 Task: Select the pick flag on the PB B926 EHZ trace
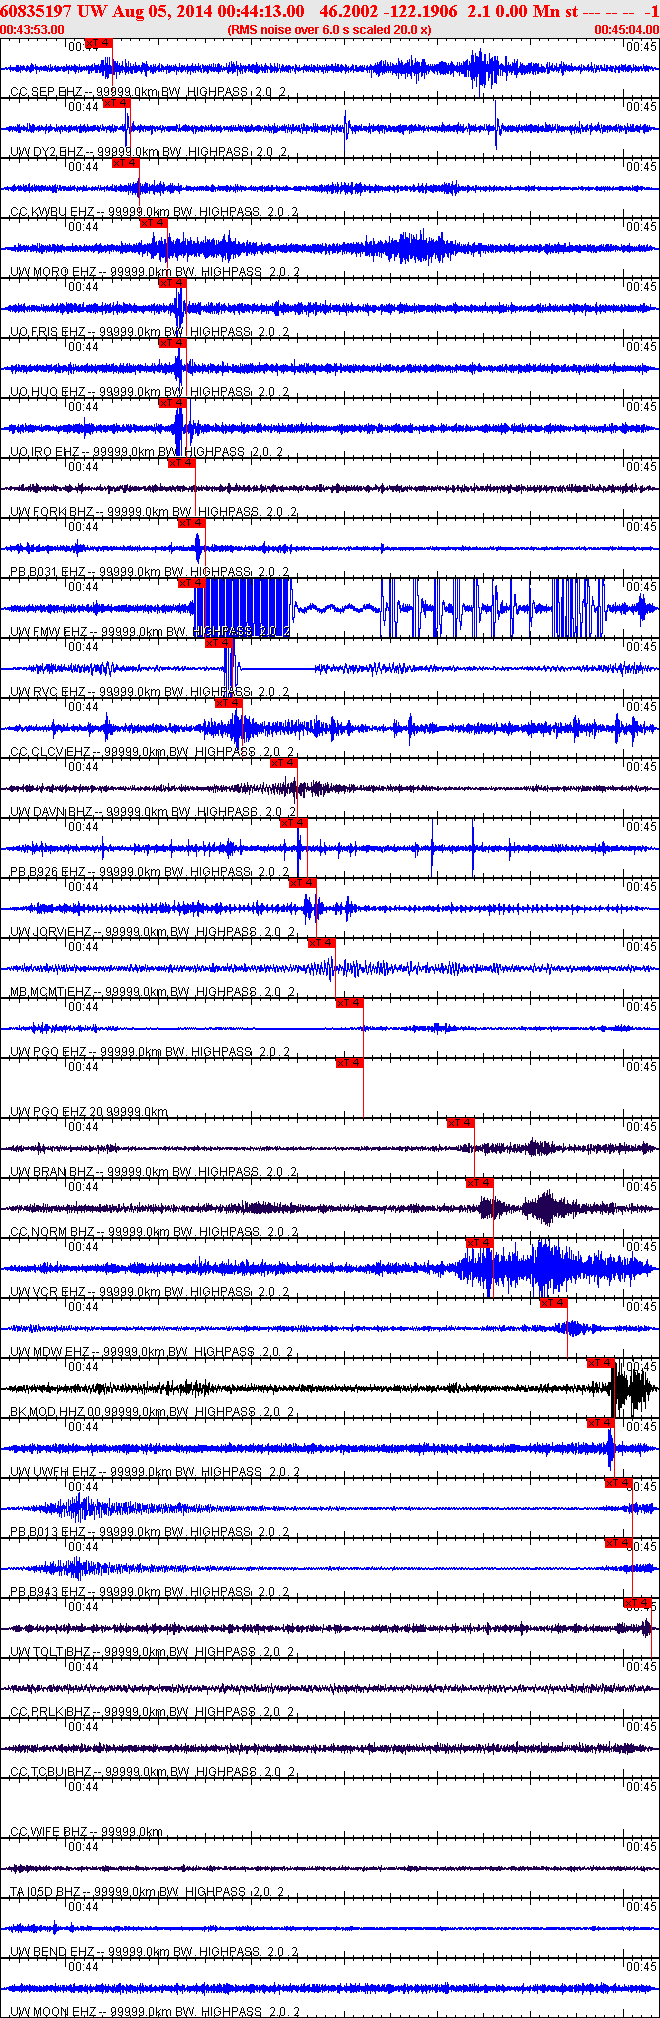click(294, 823)
